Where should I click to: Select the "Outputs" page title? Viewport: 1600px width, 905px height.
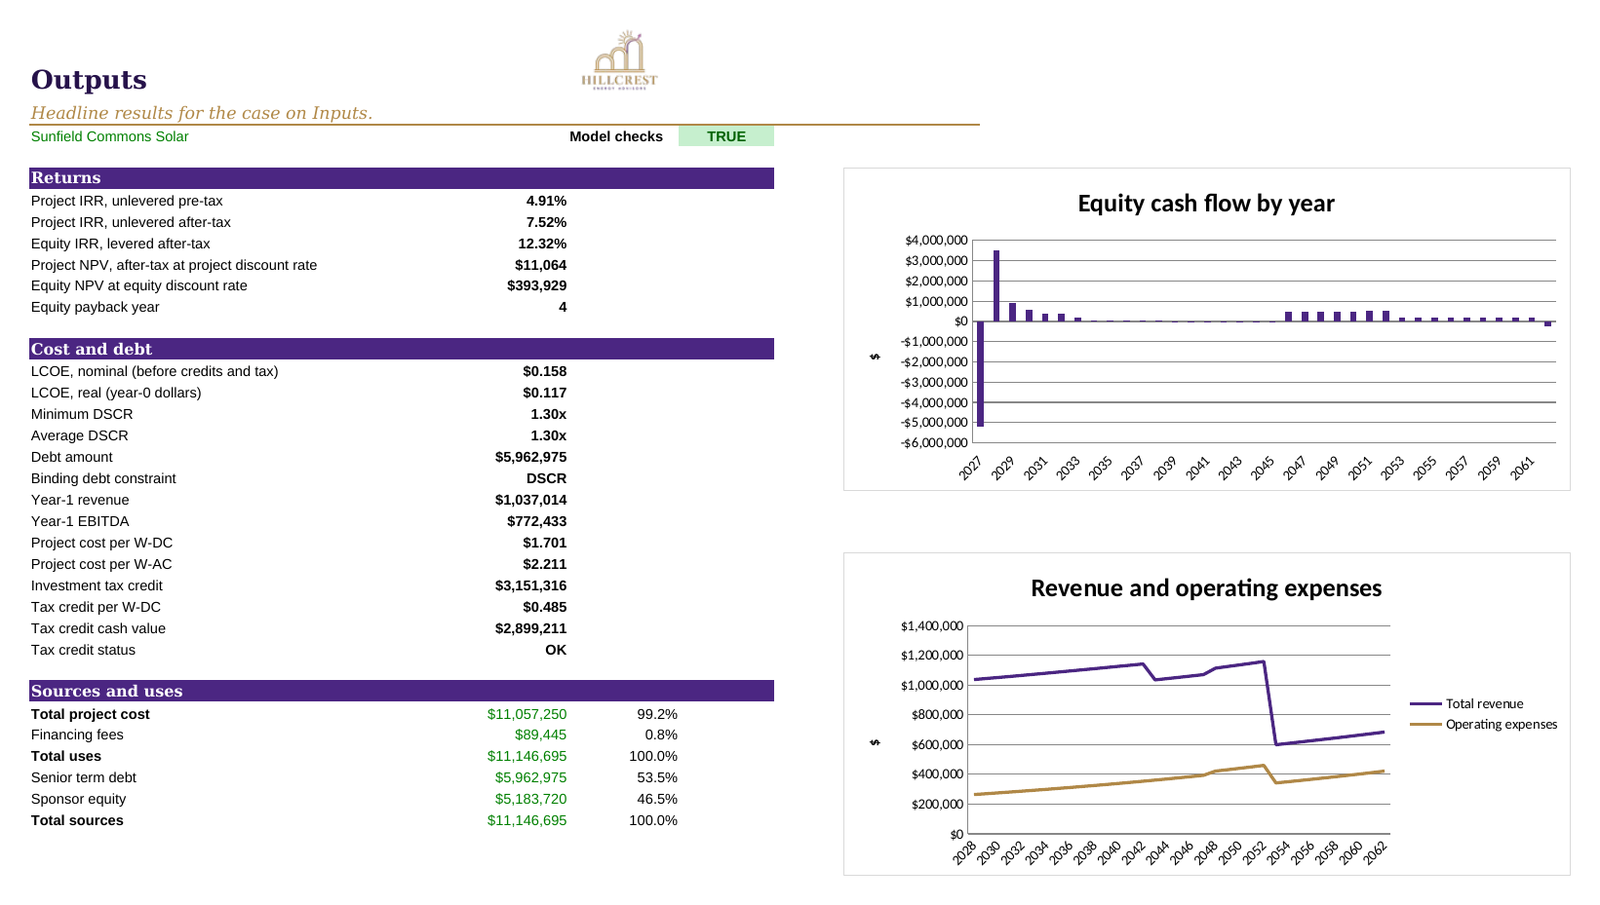click(x=89, y=80)
